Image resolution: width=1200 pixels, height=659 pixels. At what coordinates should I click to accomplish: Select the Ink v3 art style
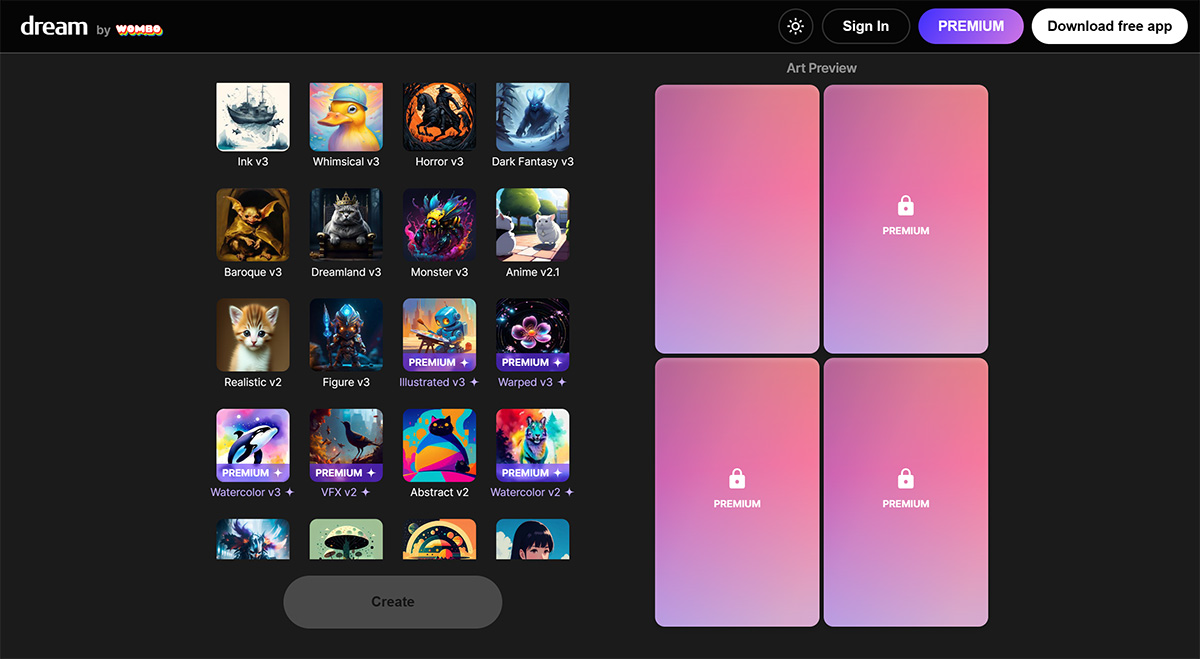253,116
